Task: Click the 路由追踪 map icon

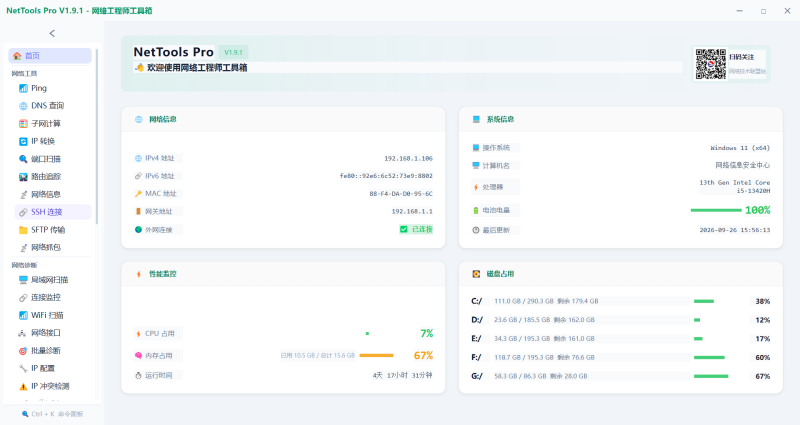Action: 23,177
